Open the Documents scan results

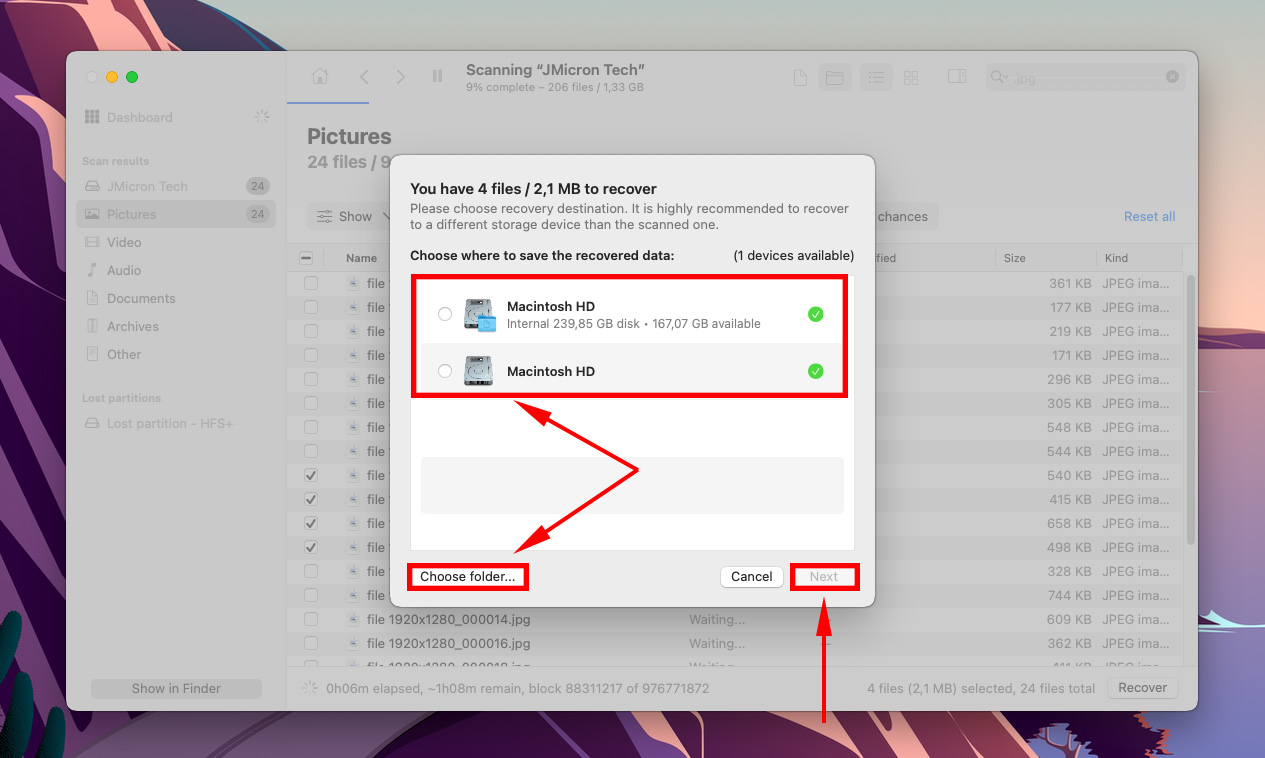[140, 298]
